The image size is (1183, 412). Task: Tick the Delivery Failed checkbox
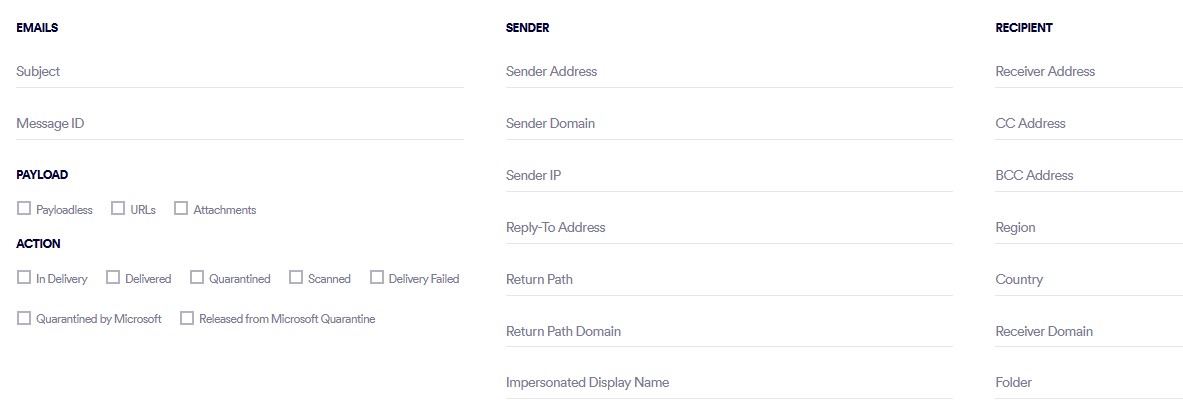click(x=377, y=278)
